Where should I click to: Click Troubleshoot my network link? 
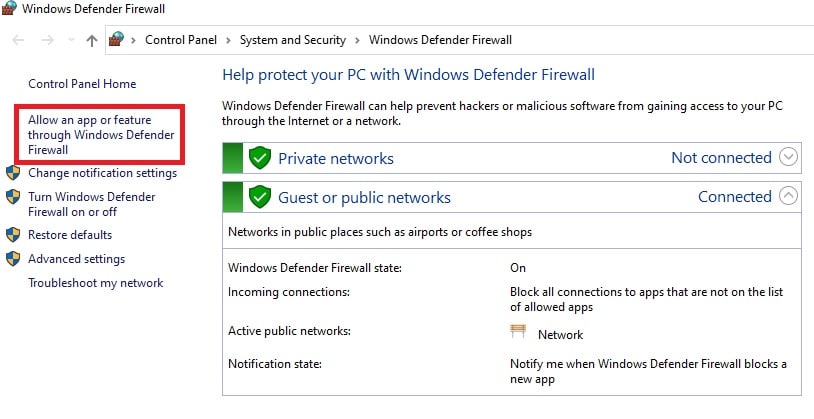[x=95, y=283]
